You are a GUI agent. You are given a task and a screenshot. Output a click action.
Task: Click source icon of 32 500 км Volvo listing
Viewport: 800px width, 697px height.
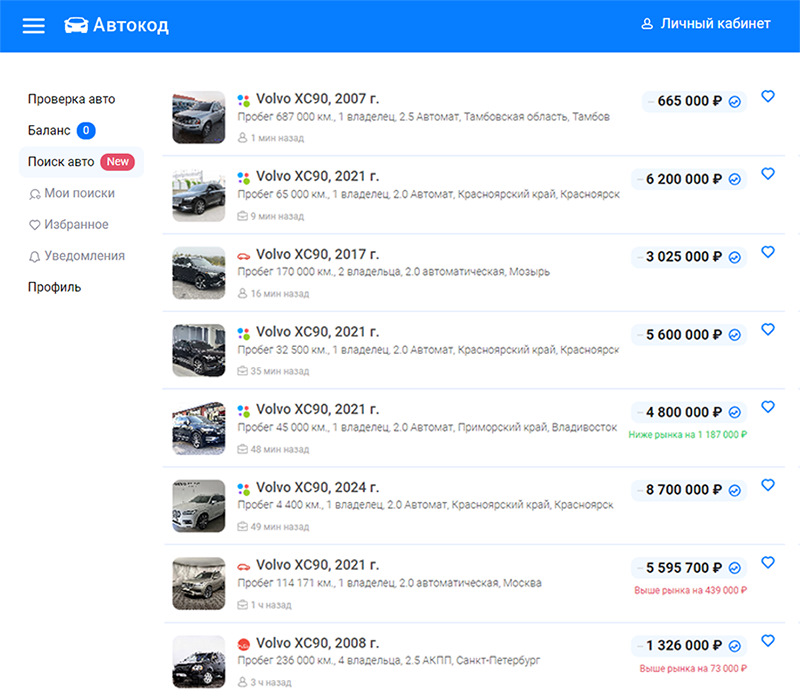(244, 333)
